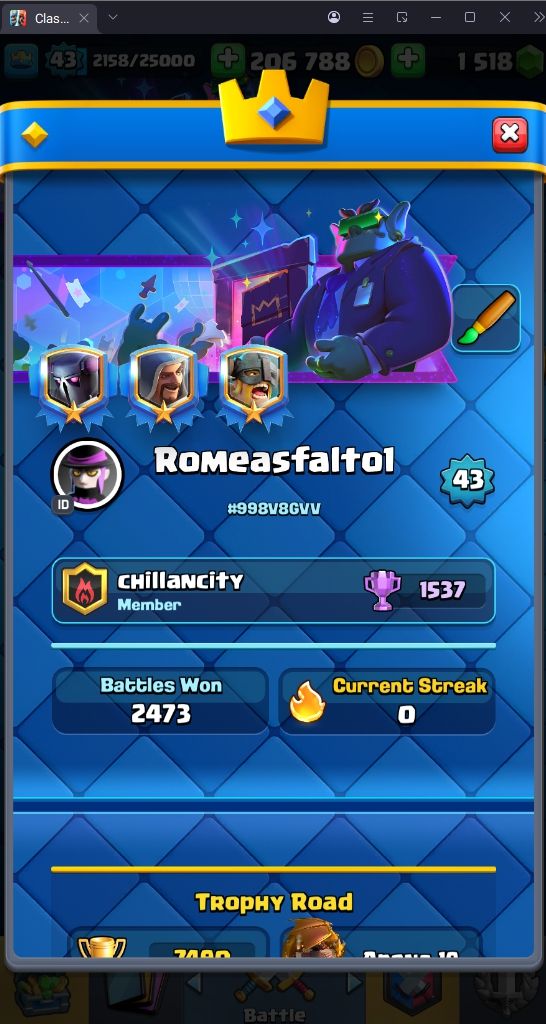Click the Current Streak flame icon
Image resolution: width=546 pixels, height=1024 pixels.
click(307, 702)
